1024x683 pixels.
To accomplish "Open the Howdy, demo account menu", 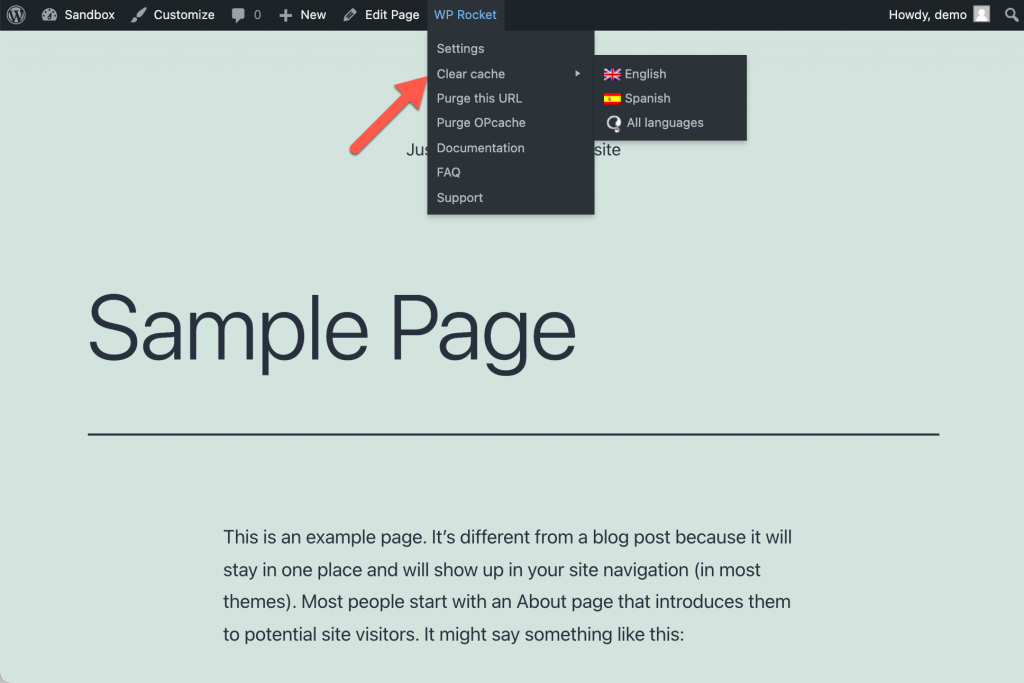I will 939,14.
